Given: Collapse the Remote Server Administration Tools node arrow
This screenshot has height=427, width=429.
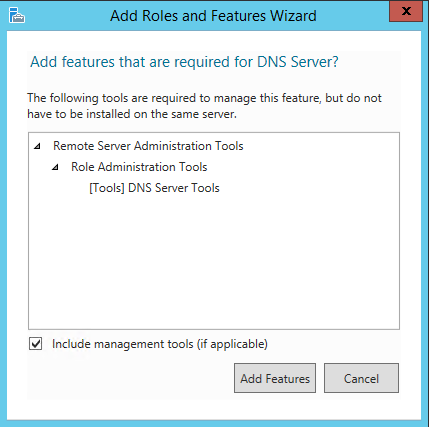Looking at the screenshot, I should pos(37,146).
